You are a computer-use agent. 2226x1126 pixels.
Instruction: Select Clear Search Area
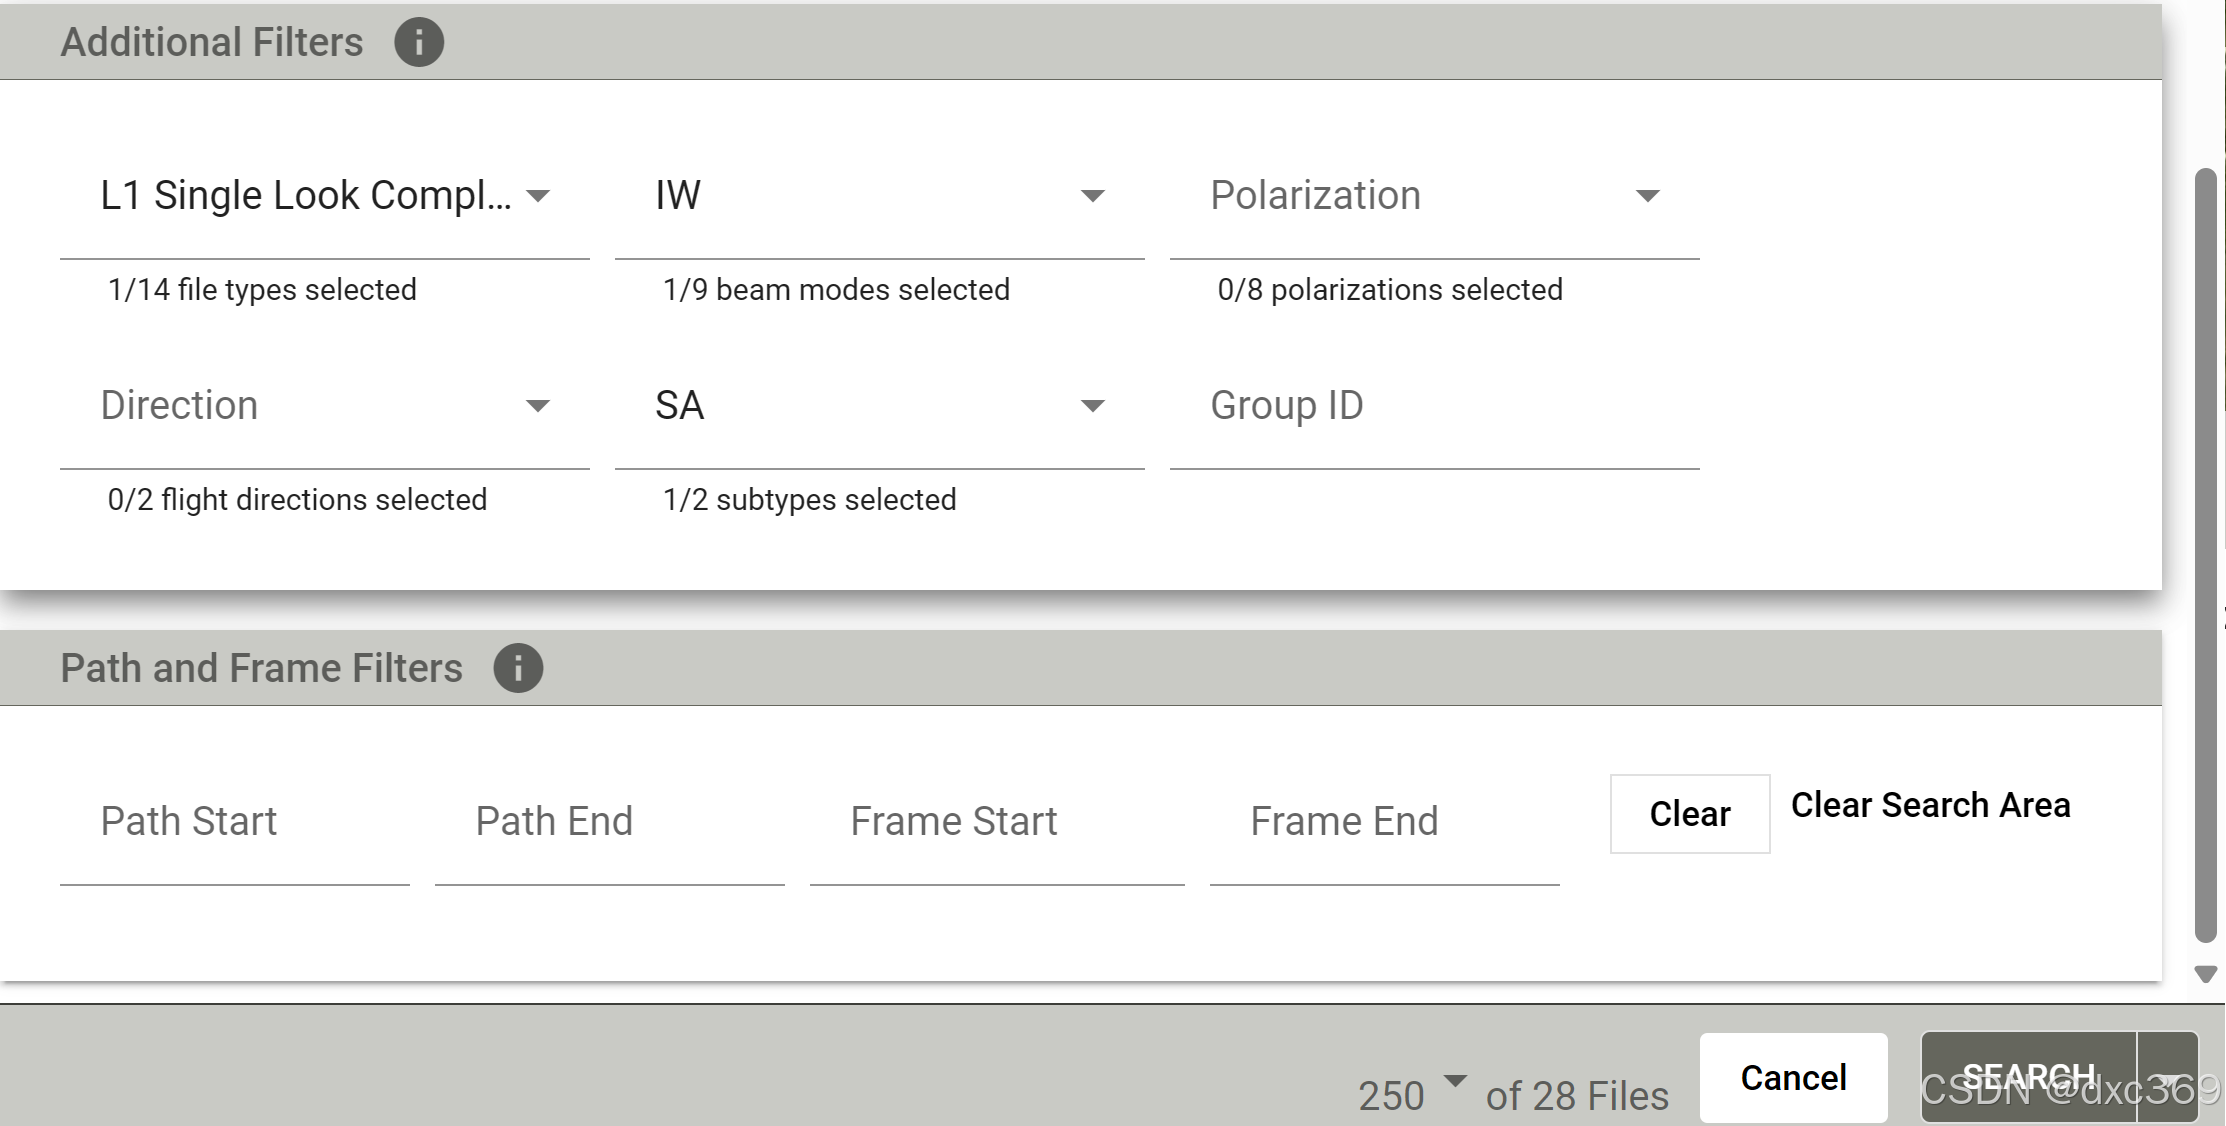1930,805
